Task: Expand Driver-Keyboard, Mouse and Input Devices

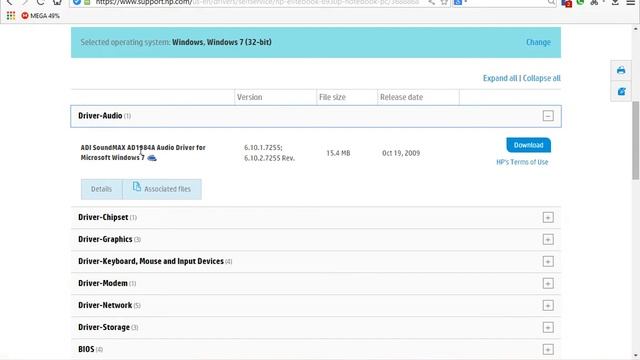Action: pos(548,261)
